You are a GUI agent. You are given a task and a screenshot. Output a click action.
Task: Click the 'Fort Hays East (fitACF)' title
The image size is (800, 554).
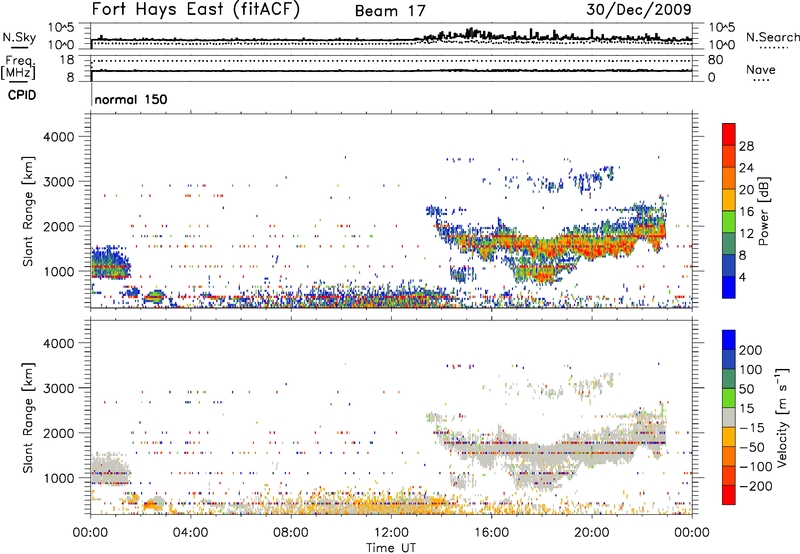click(x=195, y=10)
